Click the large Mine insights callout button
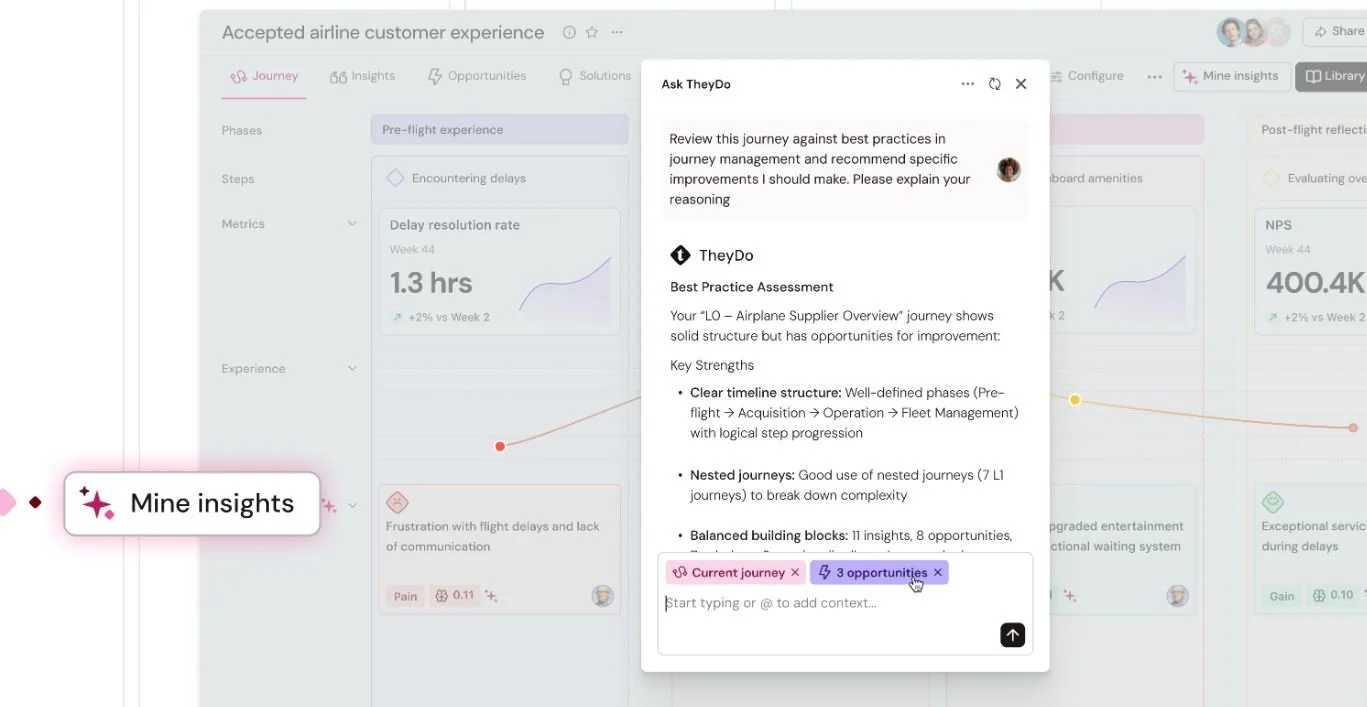1367x707 pixels. click(x=192, y=504)
